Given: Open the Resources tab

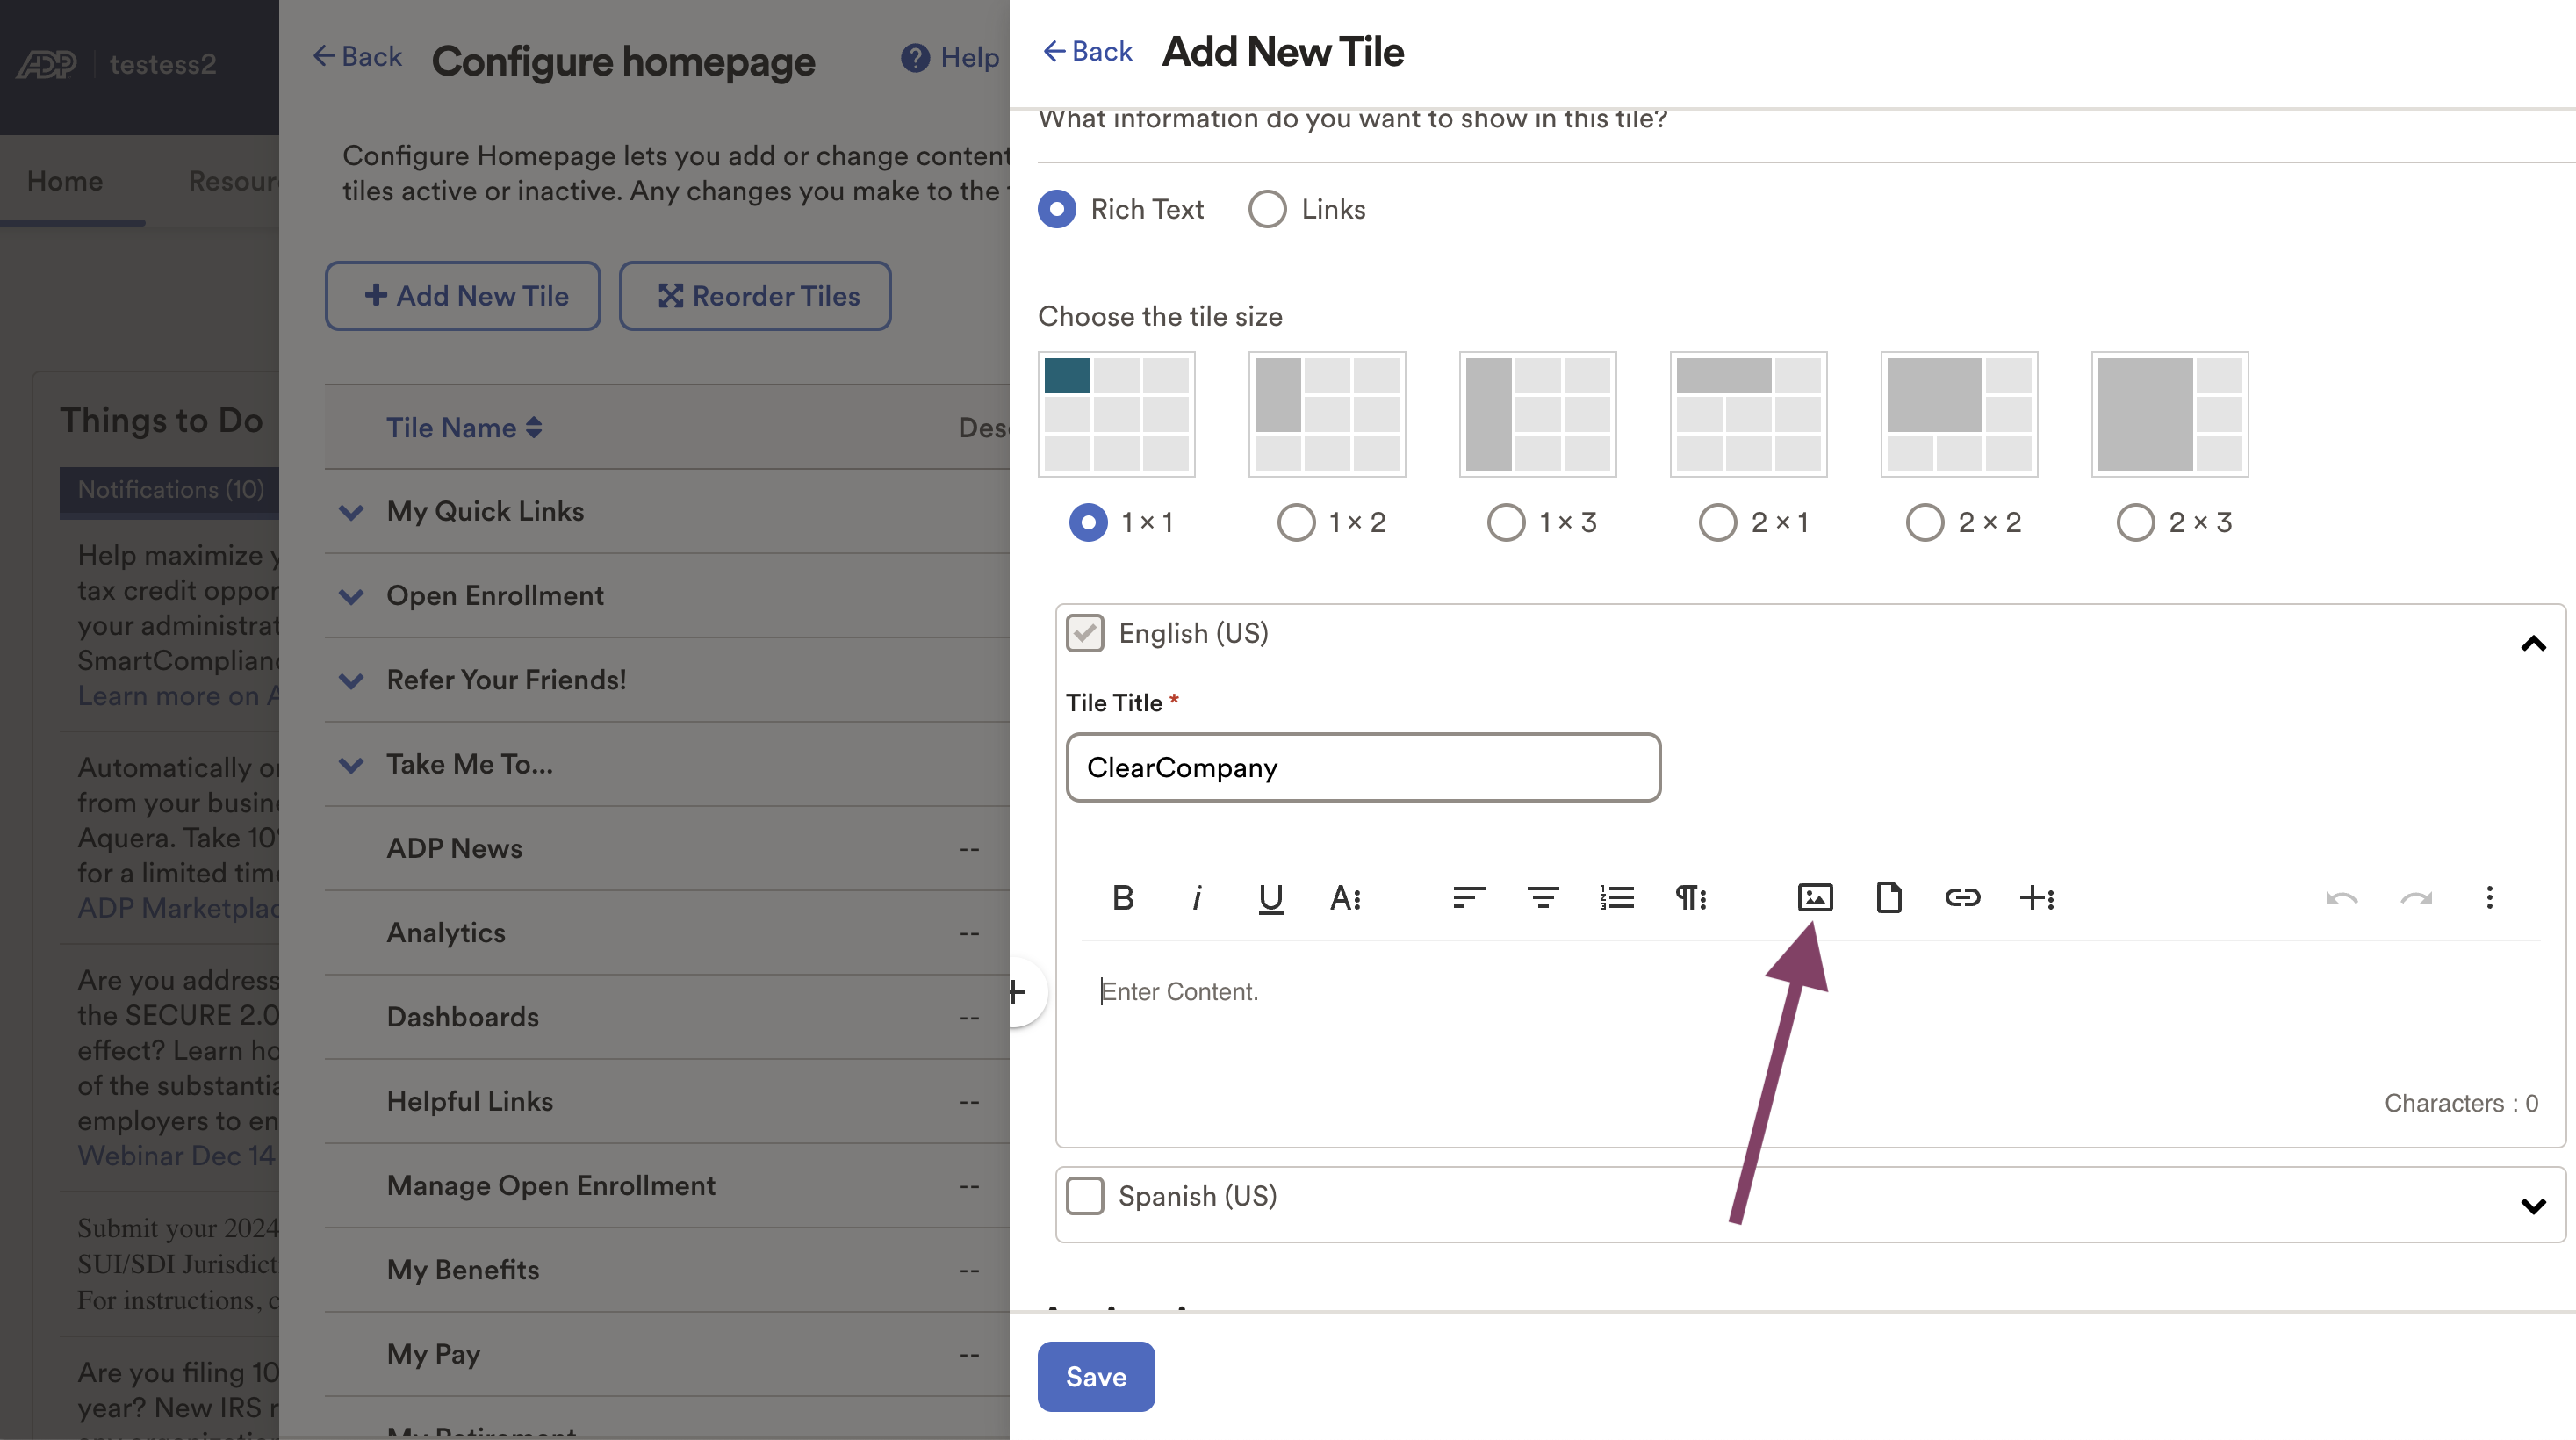Looking at the screenshot, I should pyautogui.click(x=234, y=181).
